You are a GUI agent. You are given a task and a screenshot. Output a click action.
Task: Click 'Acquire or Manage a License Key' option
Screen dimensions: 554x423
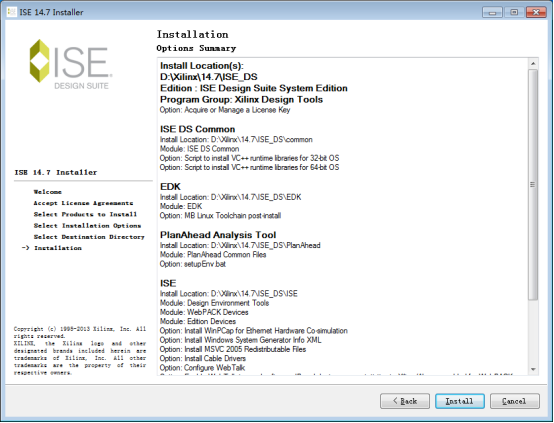tap(225, 110)
